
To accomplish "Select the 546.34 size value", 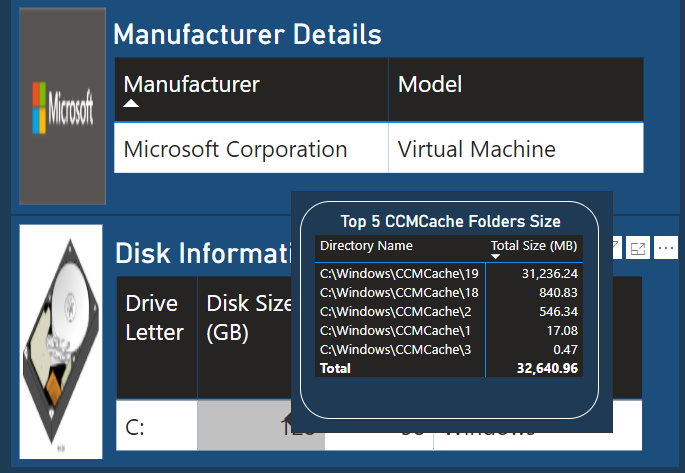I will click(x=558, y=311).
